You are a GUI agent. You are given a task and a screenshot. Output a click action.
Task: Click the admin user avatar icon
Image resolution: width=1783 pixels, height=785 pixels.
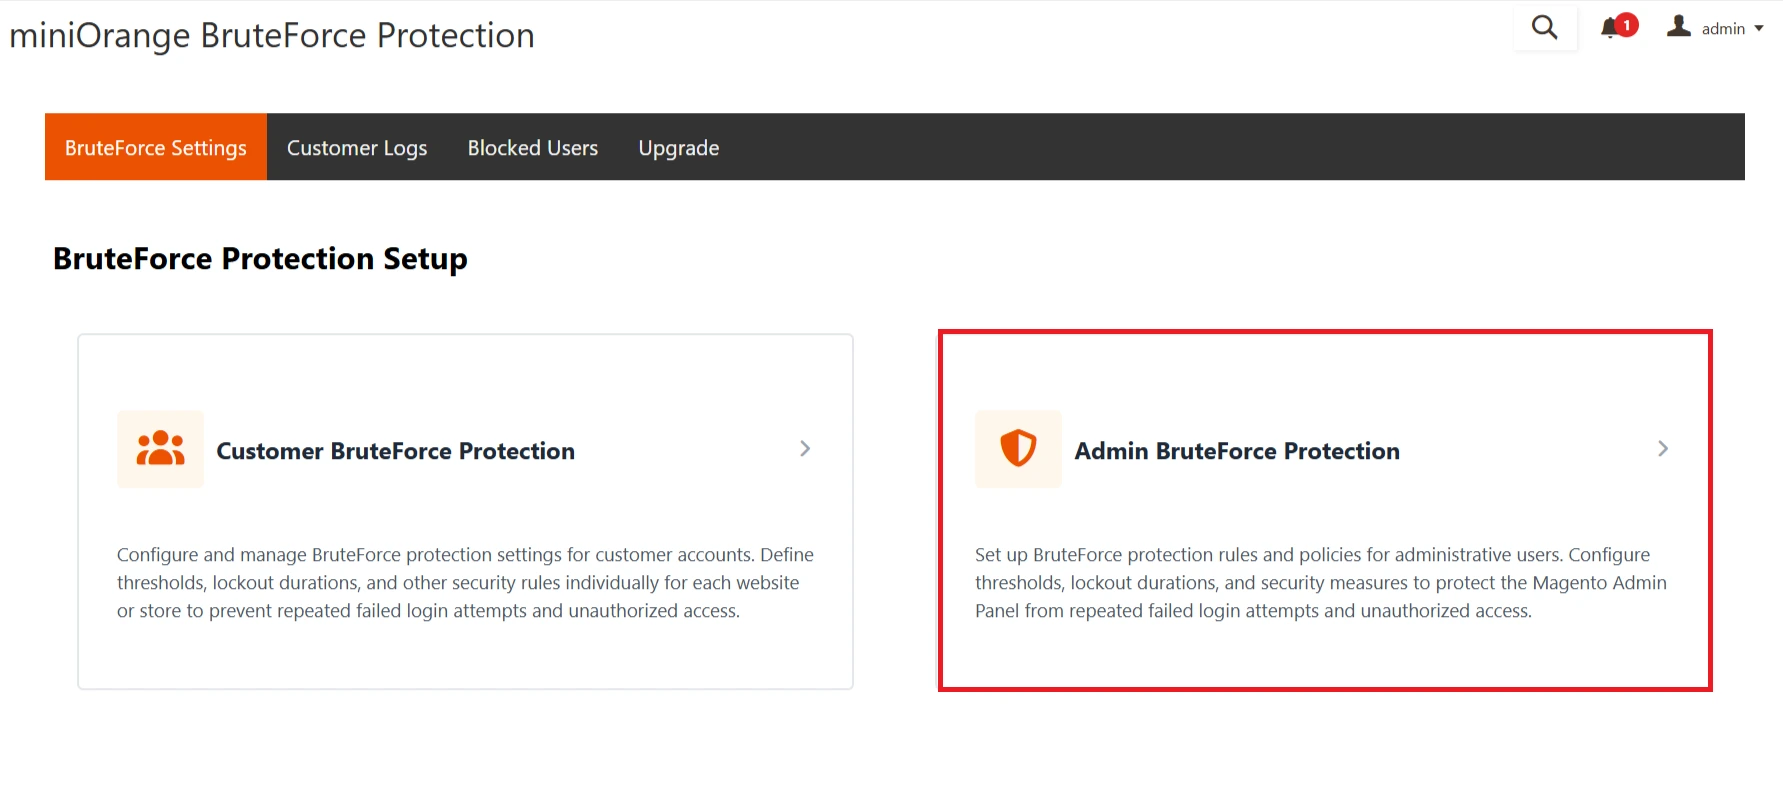1679,26
